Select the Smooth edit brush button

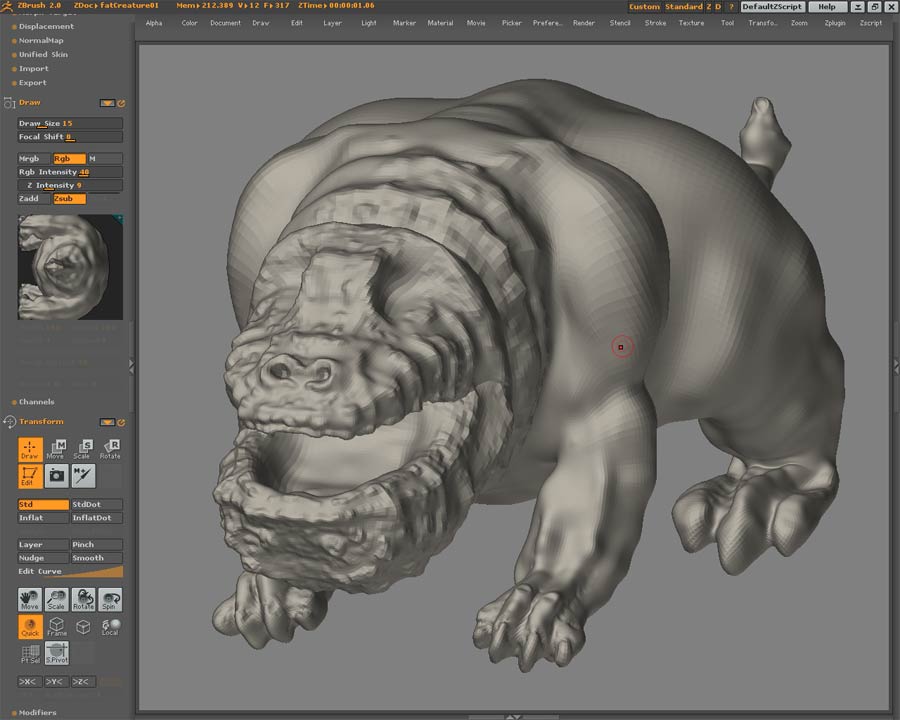[x=96, y=558]
